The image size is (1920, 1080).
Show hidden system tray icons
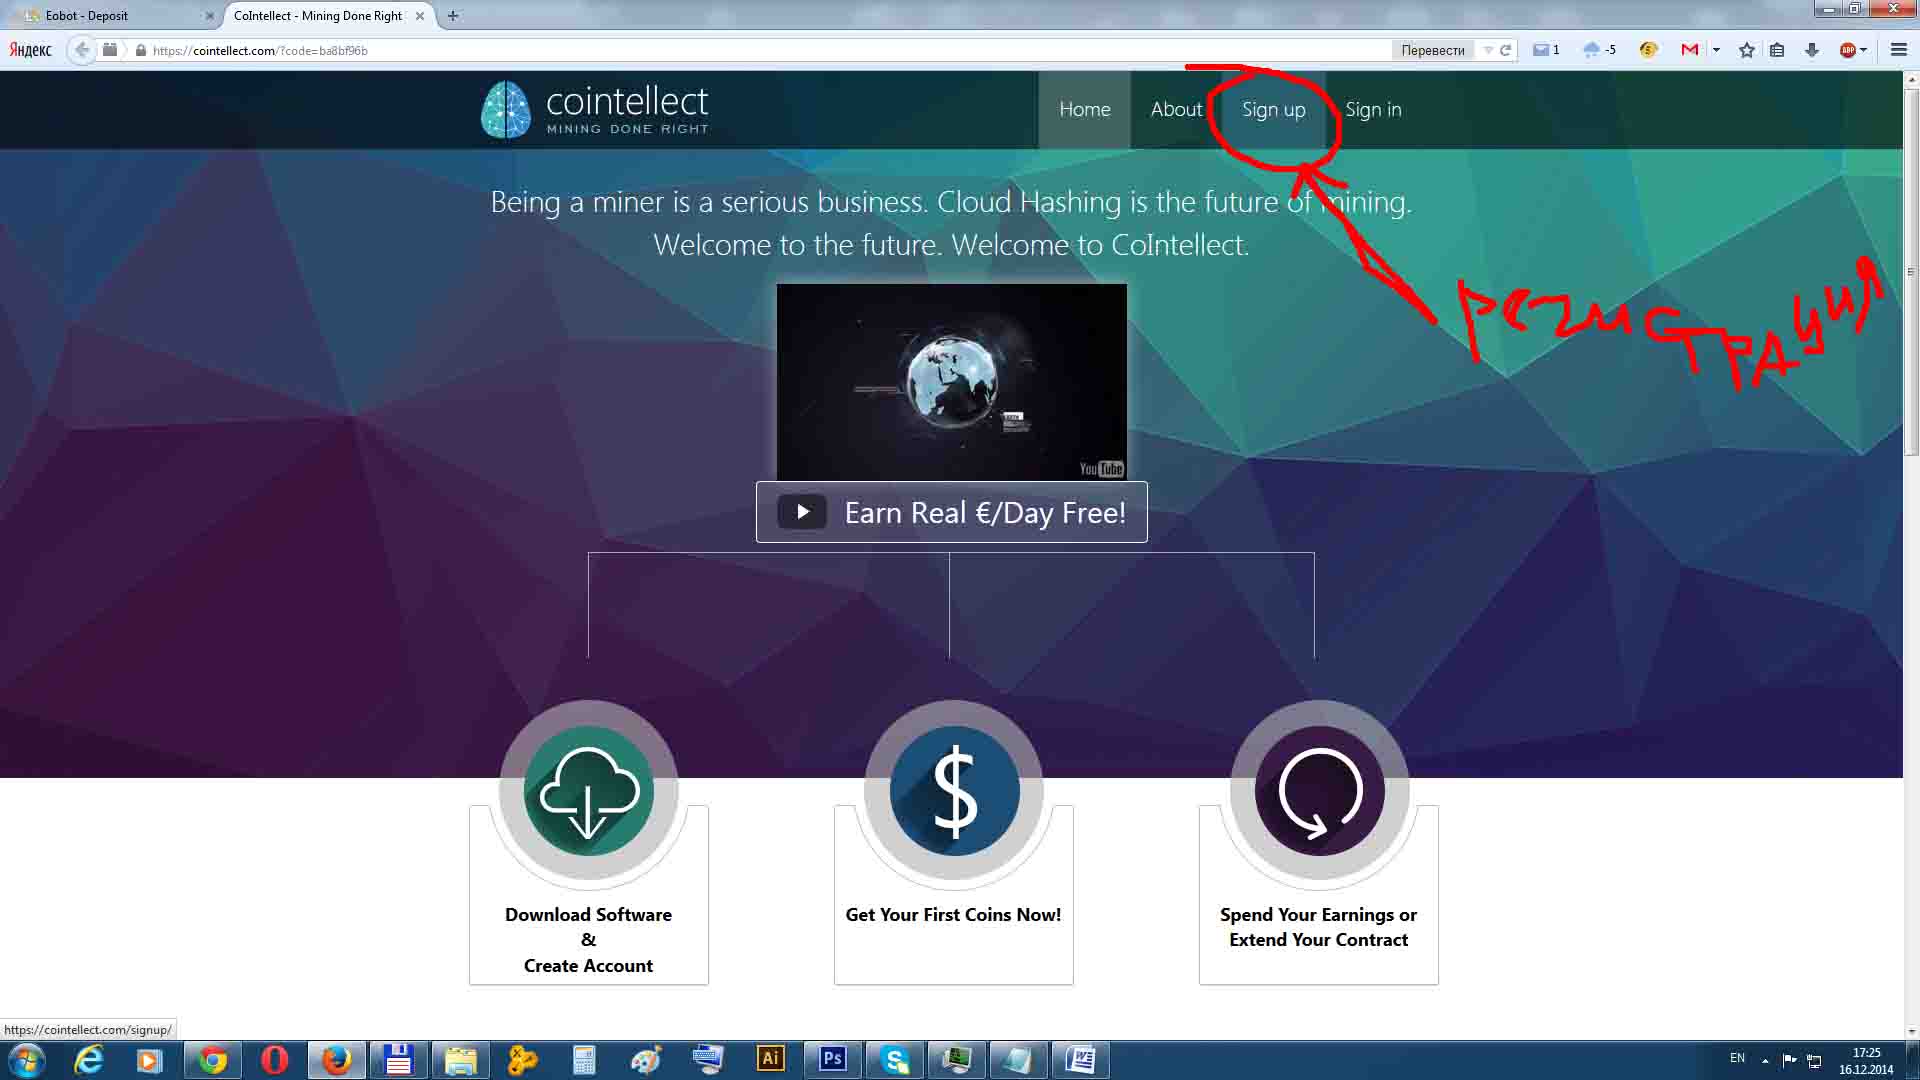click(1765, 1060)
